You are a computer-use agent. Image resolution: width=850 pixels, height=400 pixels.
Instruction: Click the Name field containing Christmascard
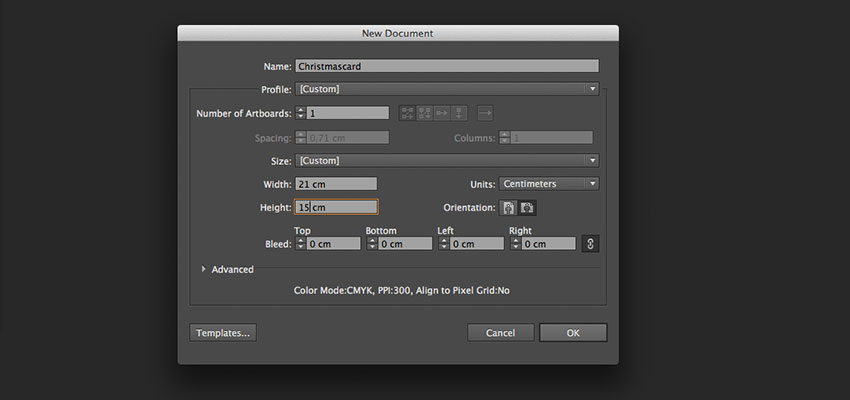(x=447, y=66)
